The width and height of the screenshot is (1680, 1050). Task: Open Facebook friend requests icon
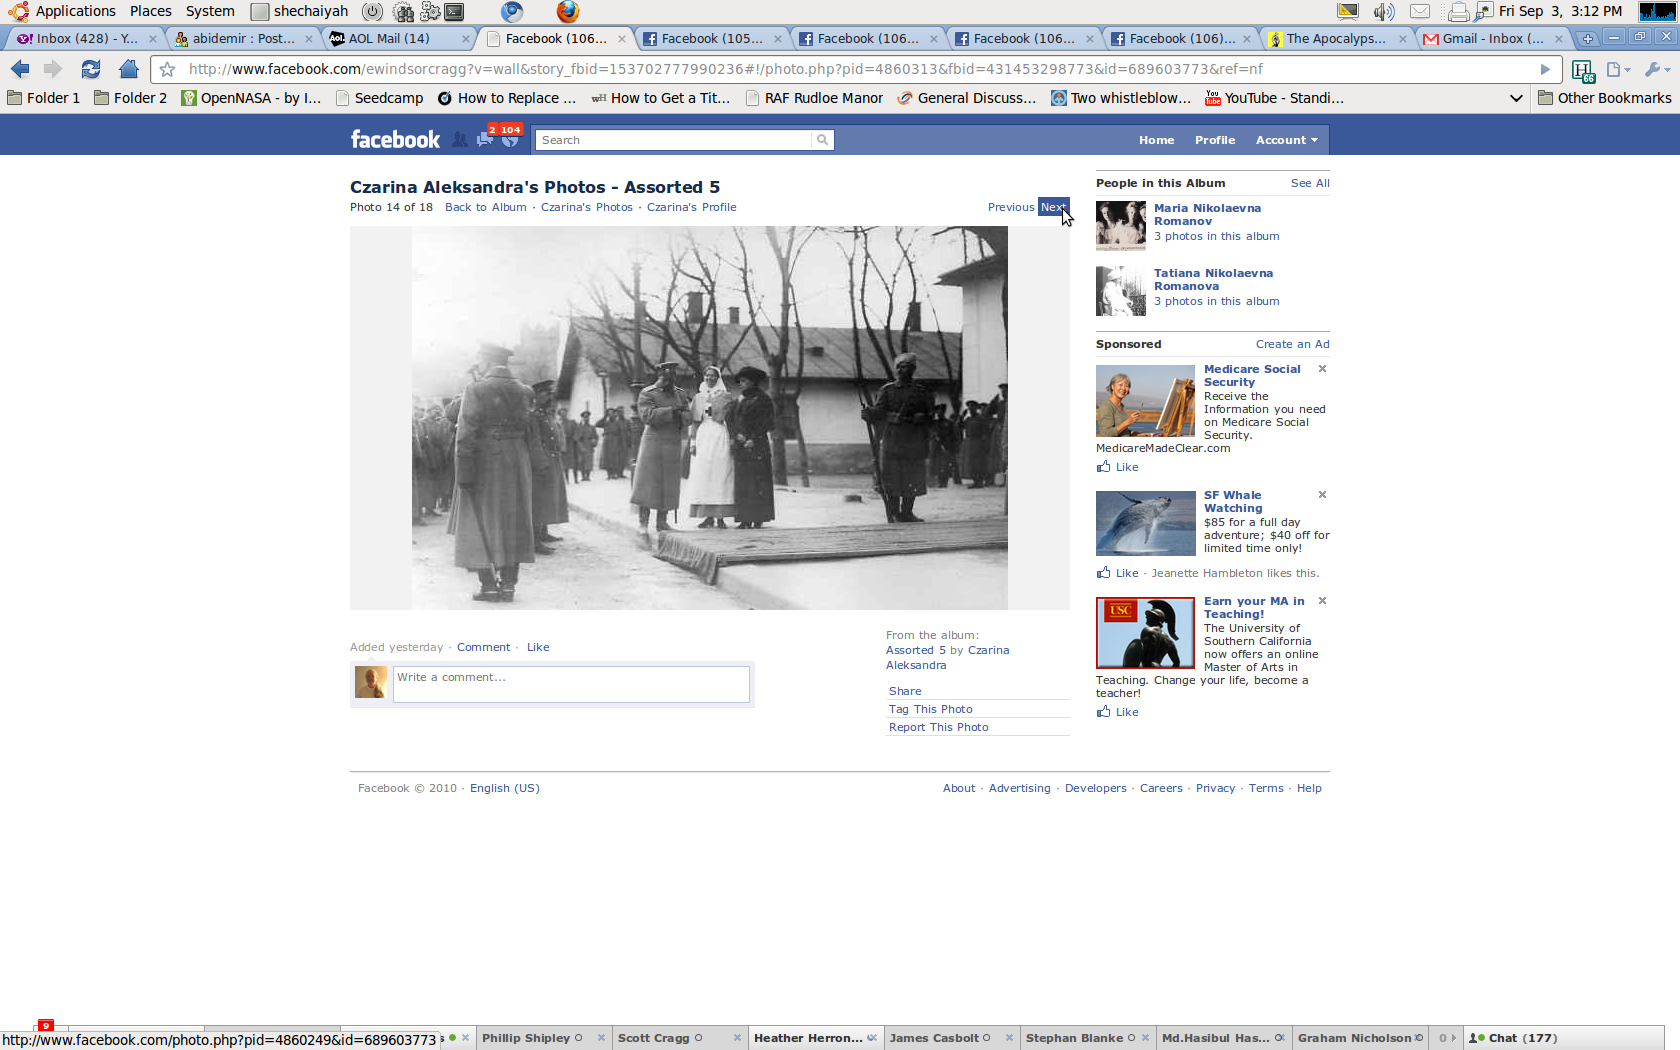pyautogui.click(x=459, y=140)
